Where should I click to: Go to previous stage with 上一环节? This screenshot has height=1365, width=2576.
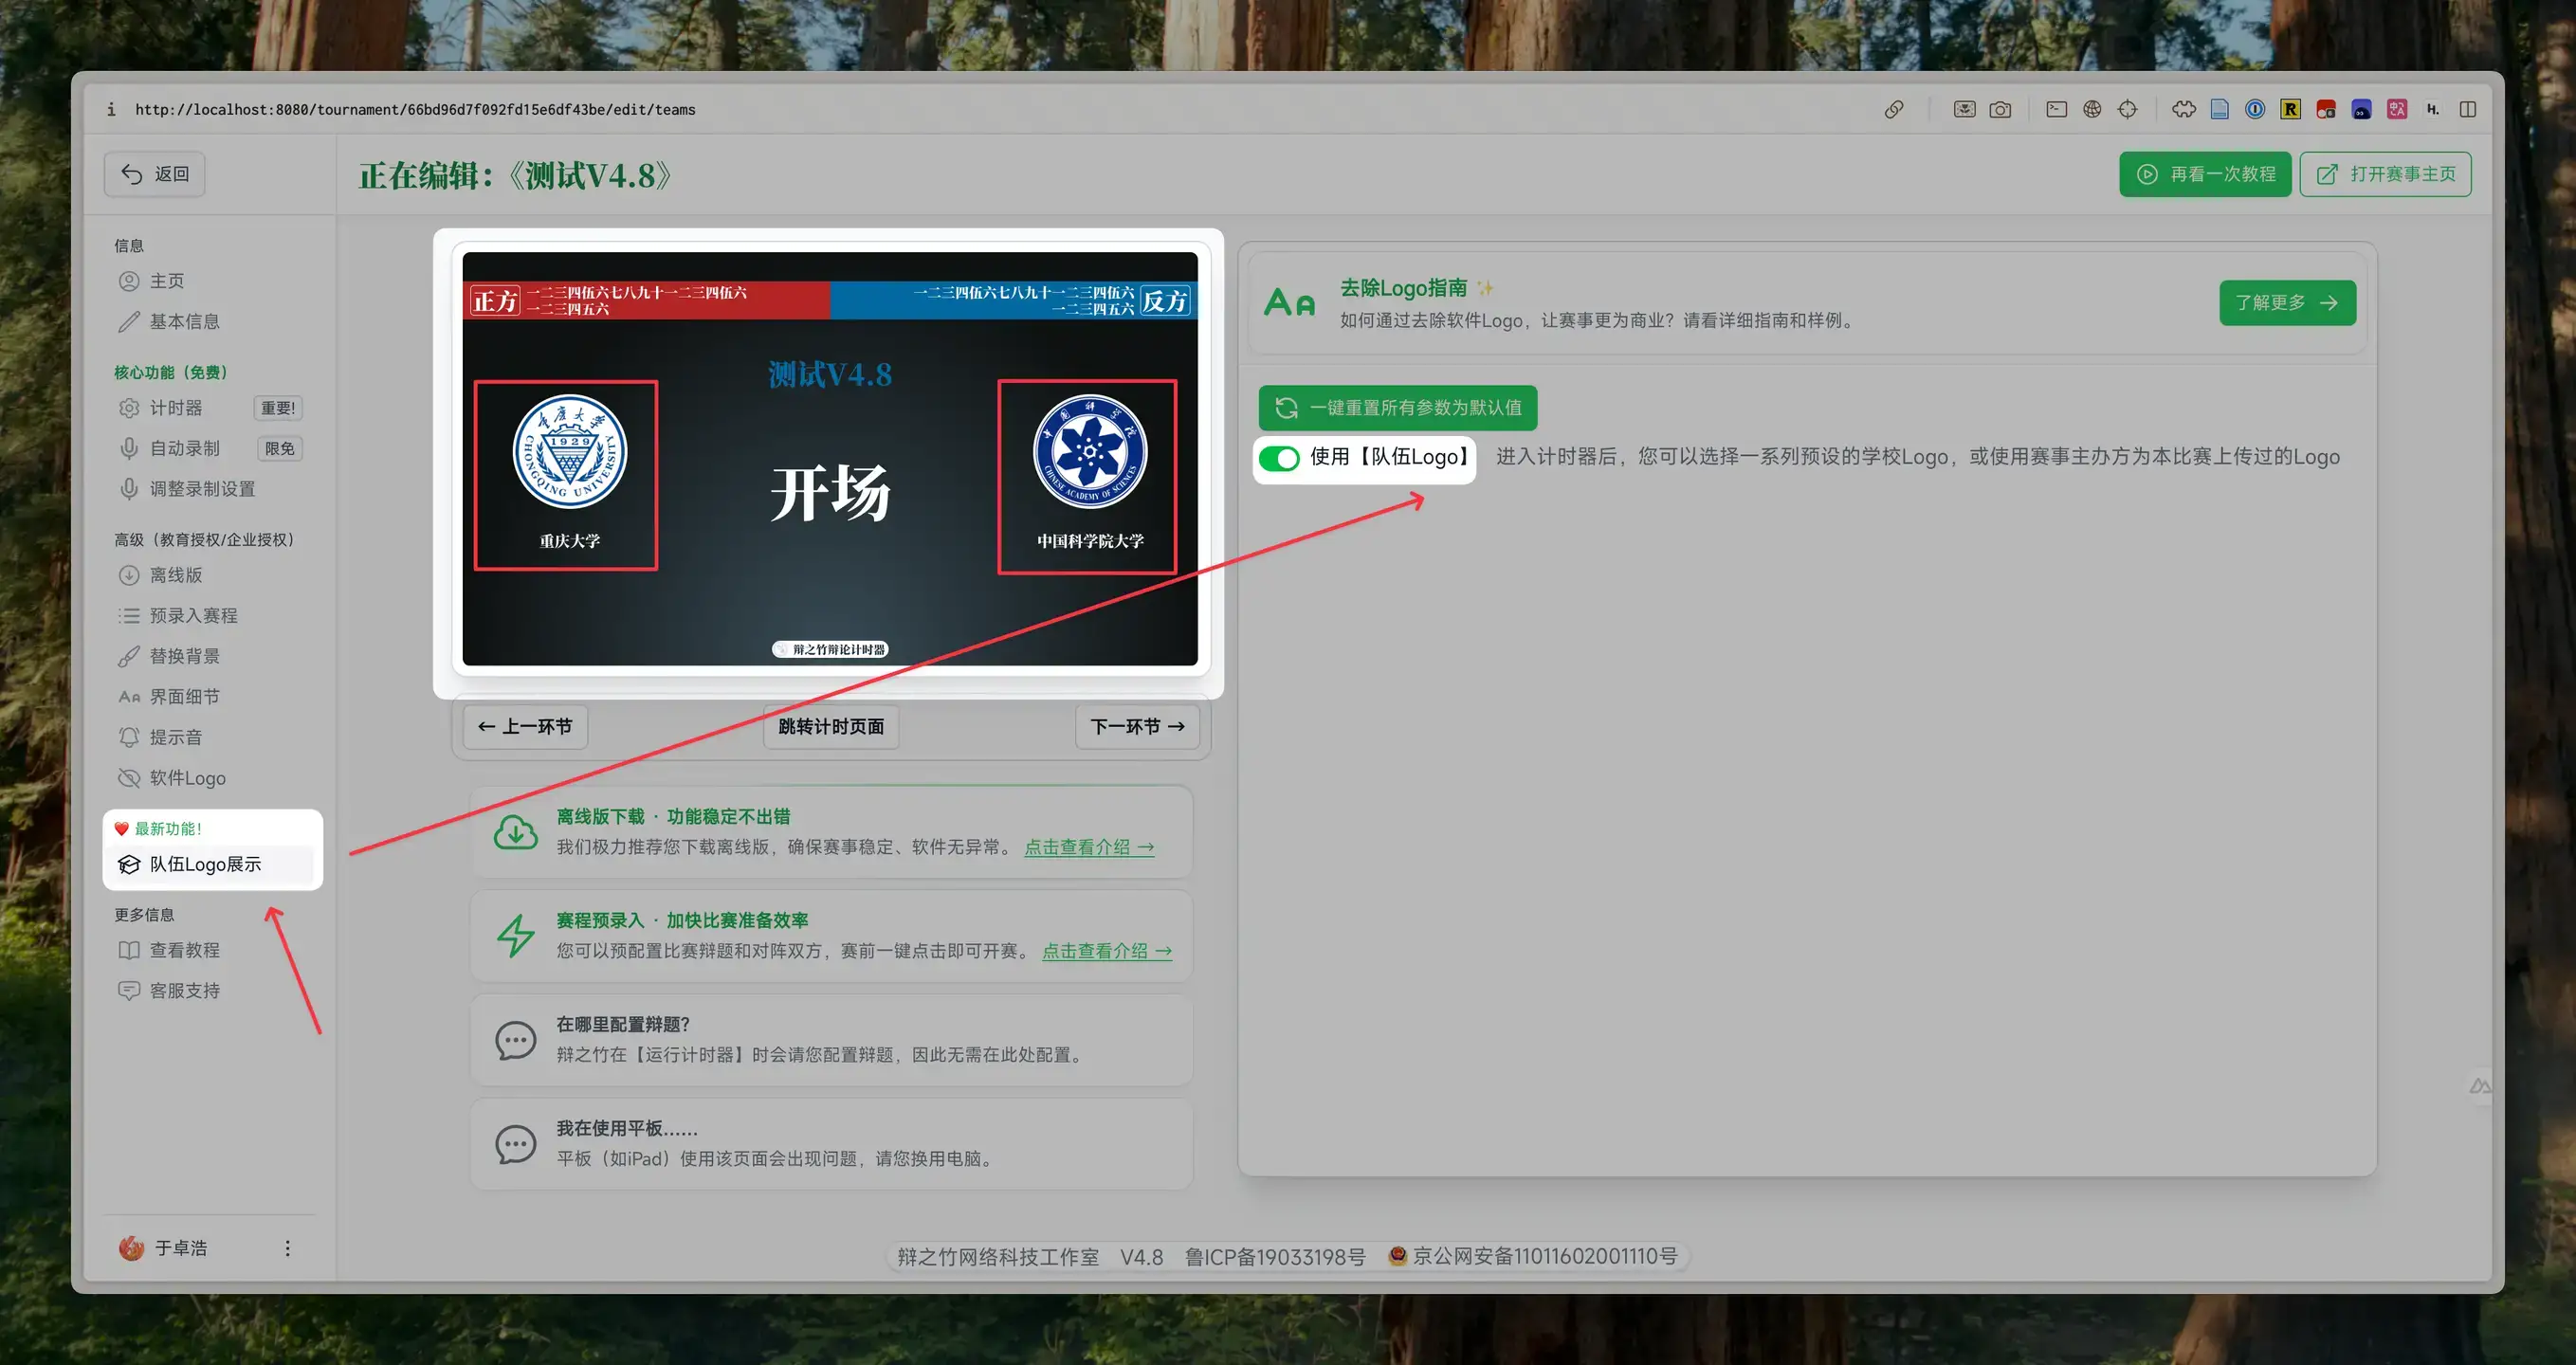point(525,726)
